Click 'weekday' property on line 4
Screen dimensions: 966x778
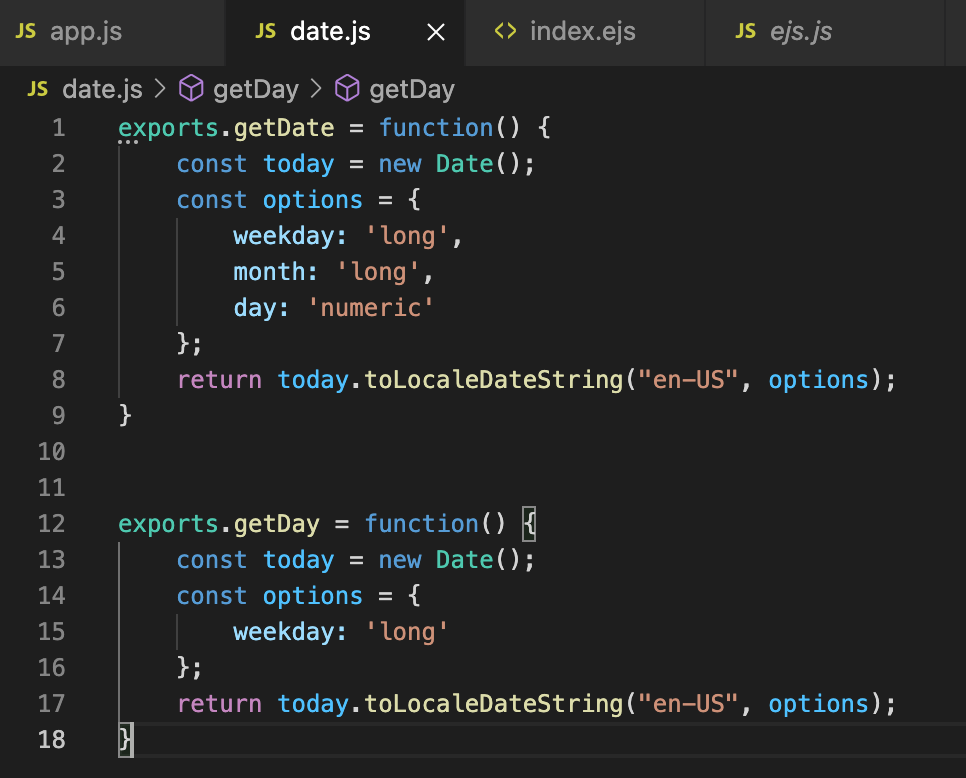(x=284, y=236)
